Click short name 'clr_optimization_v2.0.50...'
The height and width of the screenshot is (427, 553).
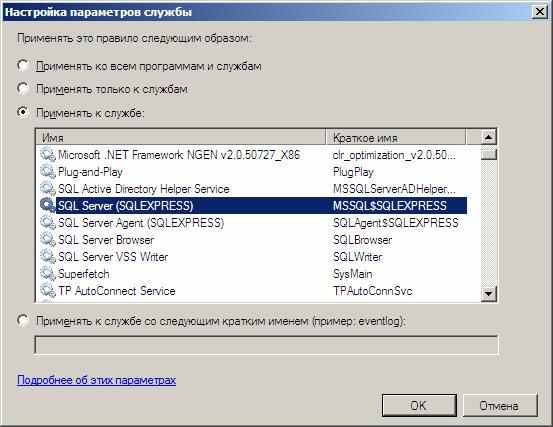pyautogui.click(x=394, y=155)
